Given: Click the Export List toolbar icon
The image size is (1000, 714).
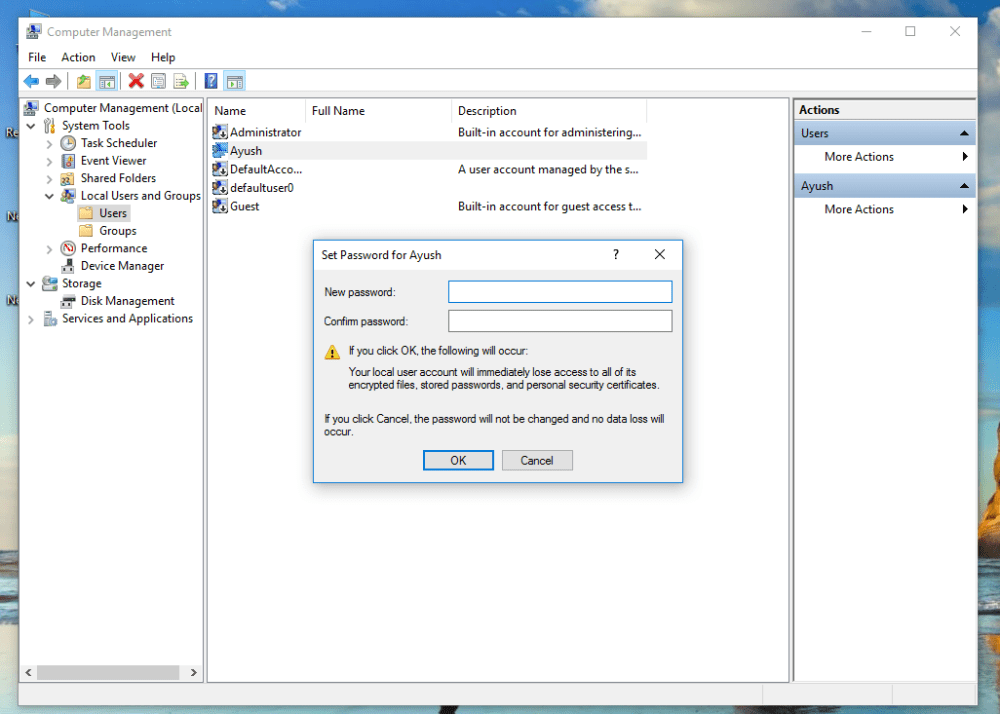Looking at the screenshot, I should [181, 81].
